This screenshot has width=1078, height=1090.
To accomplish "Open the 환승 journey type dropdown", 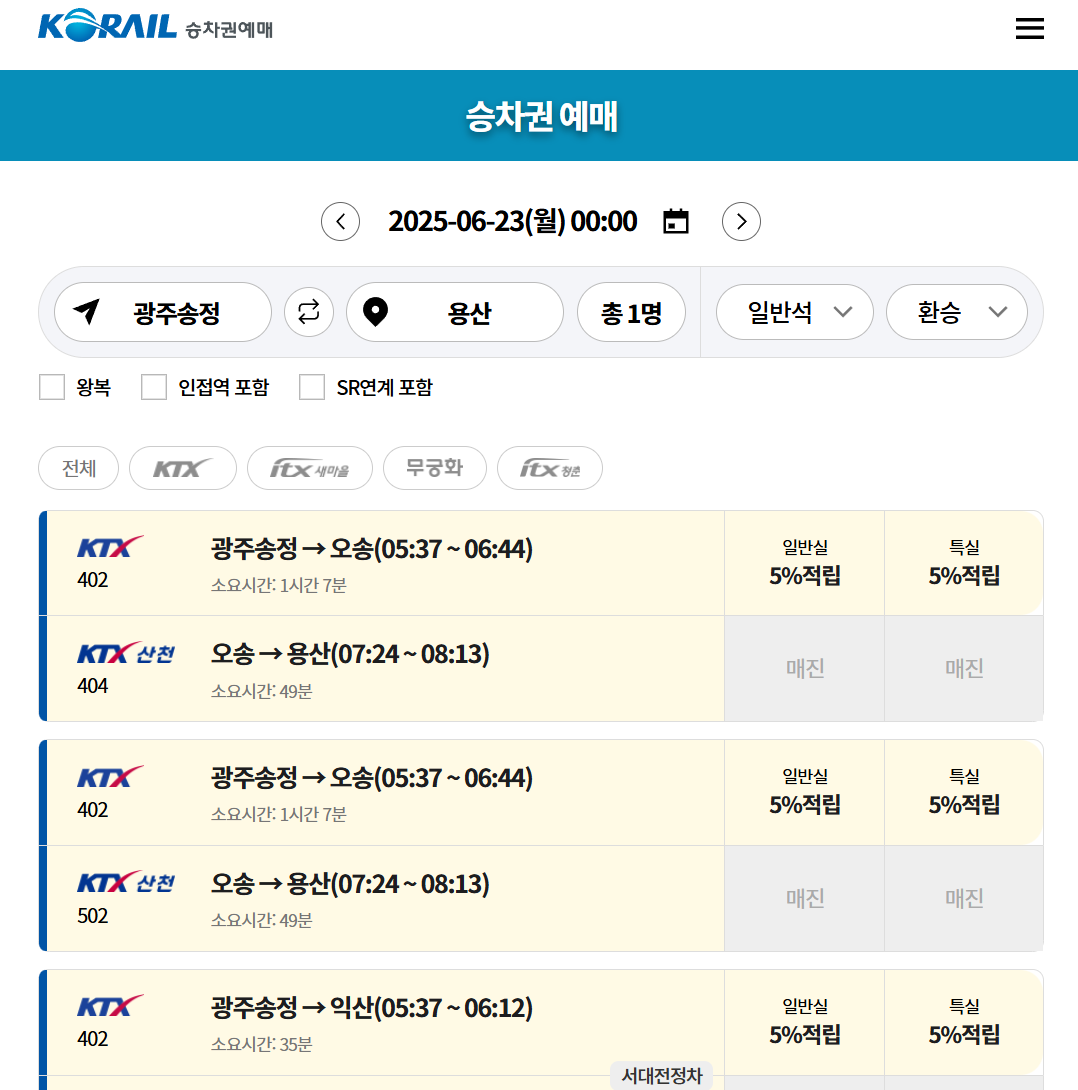I will click(x=956, y=312).
